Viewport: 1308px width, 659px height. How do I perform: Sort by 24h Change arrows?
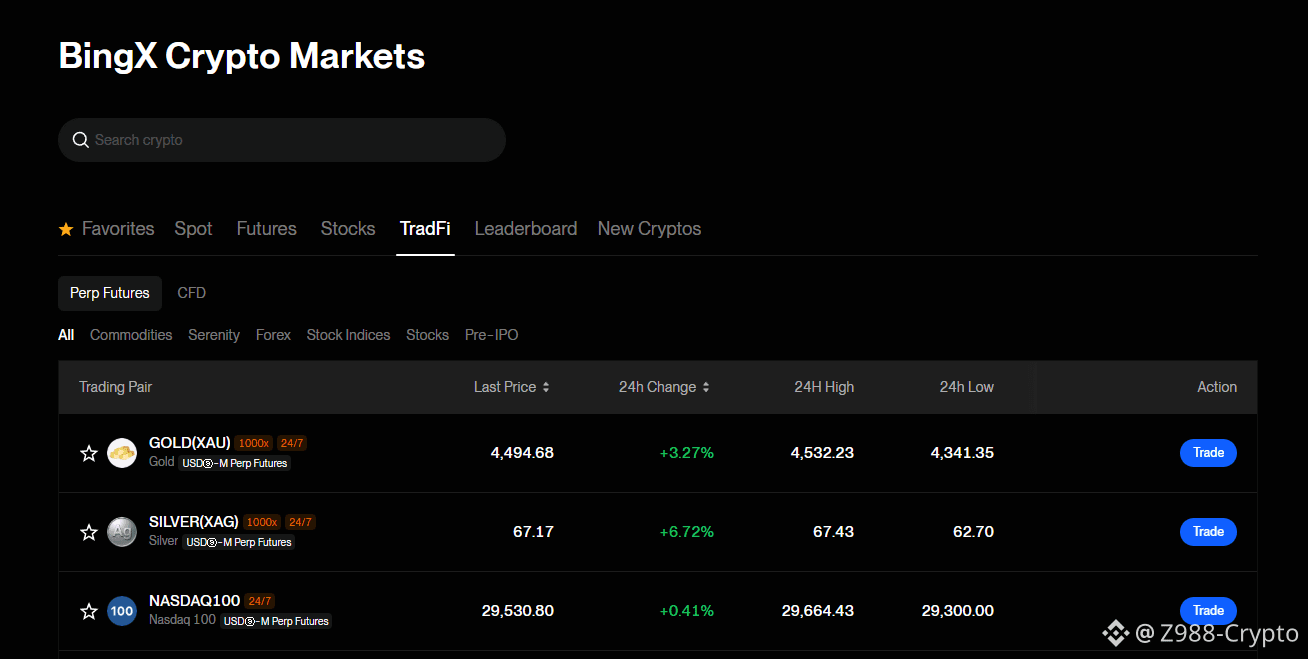pyautogui.click(x=706, y=387)
